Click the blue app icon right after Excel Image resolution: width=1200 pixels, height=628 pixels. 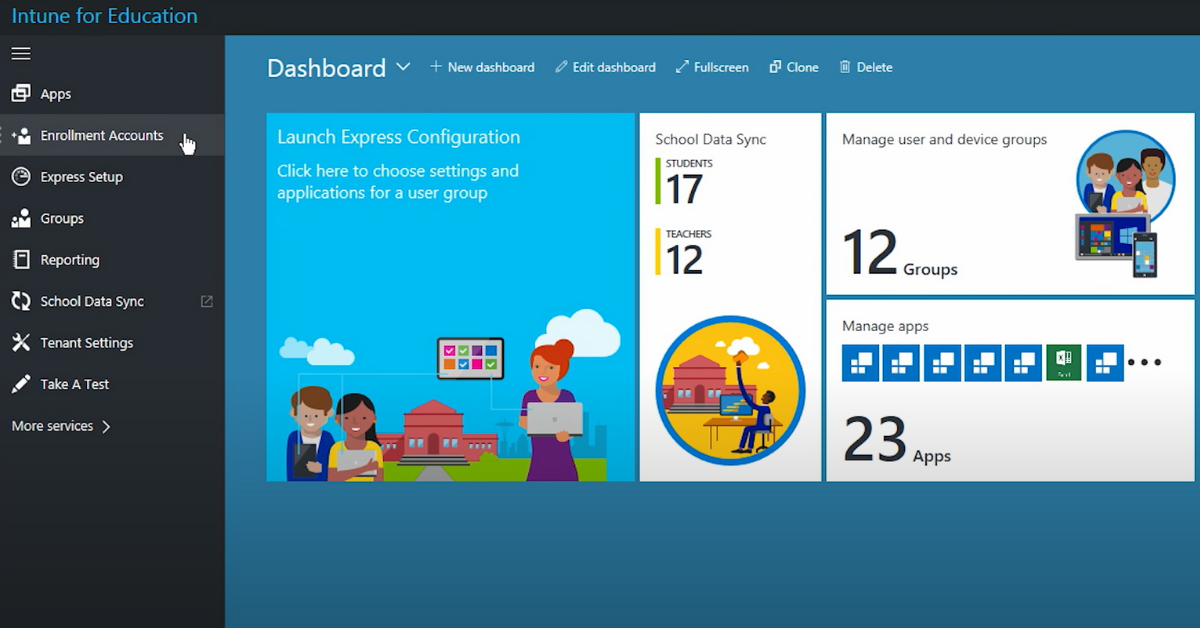coord(1105,363)
